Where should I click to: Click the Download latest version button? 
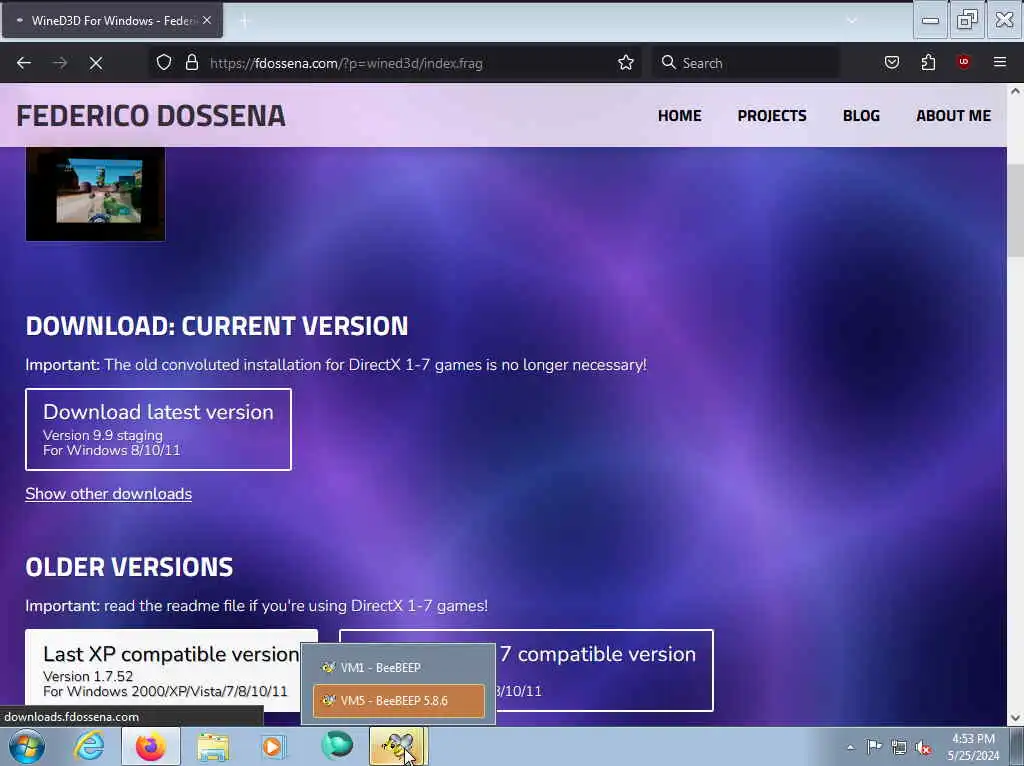(x=158, y=429)
